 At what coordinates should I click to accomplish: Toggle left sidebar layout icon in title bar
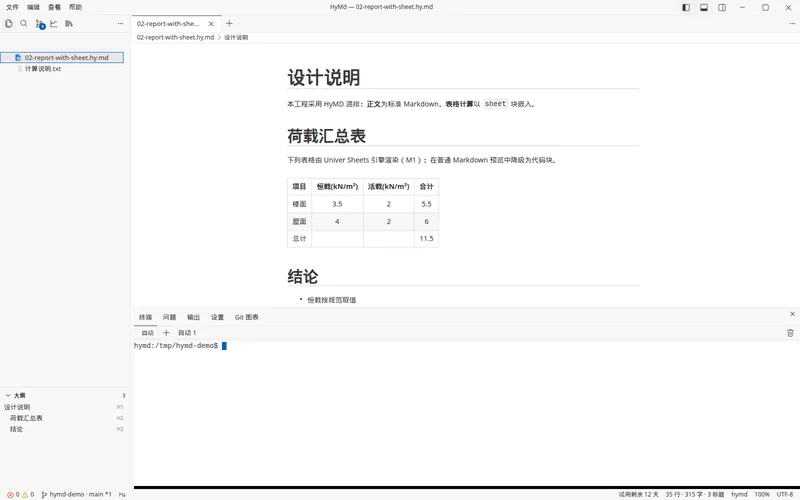pos(686,7)
